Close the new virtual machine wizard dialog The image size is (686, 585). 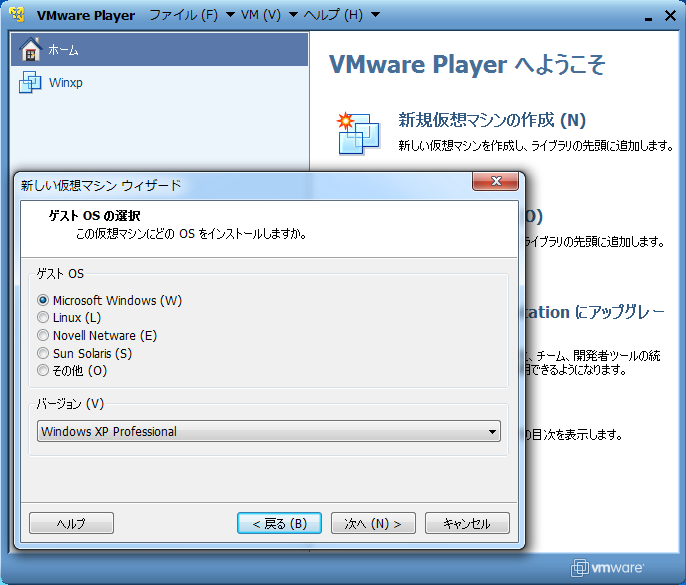tap(495, 183)
